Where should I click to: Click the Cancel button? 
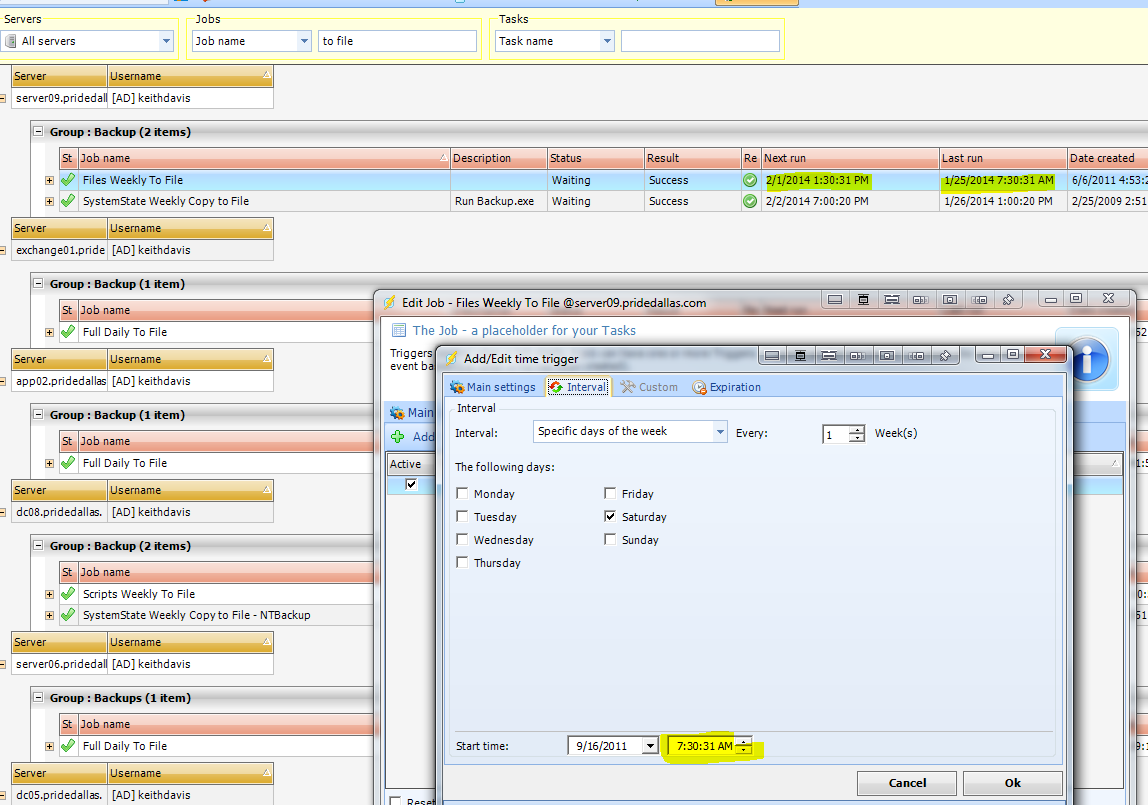(906, 783)
